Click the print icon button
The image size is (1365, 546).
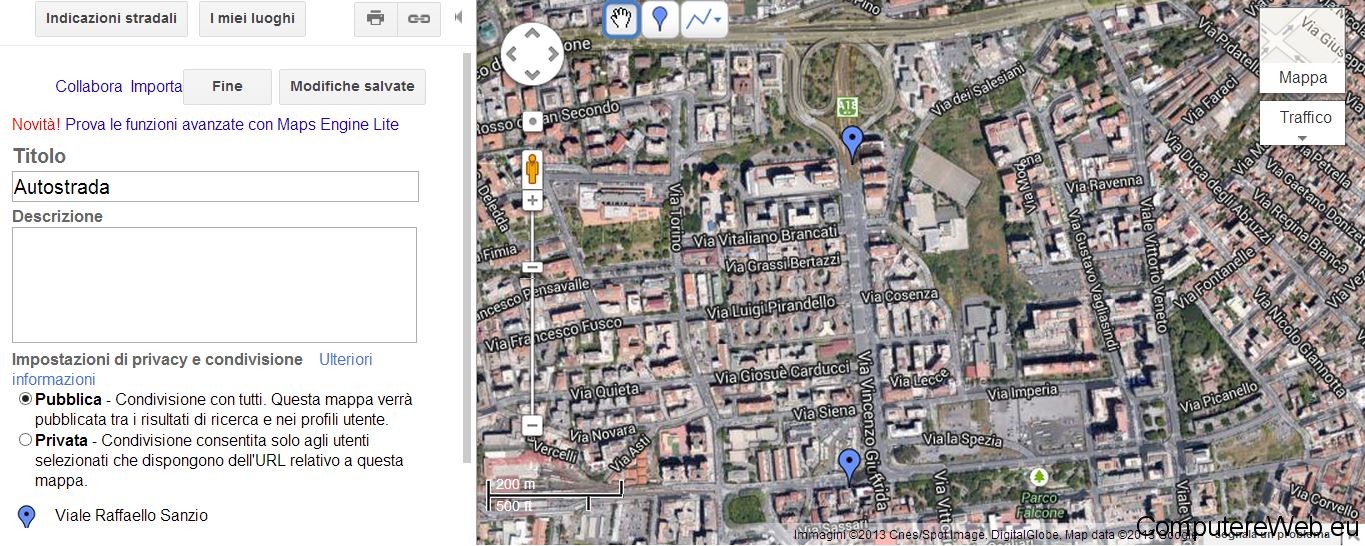pos(376,18)
